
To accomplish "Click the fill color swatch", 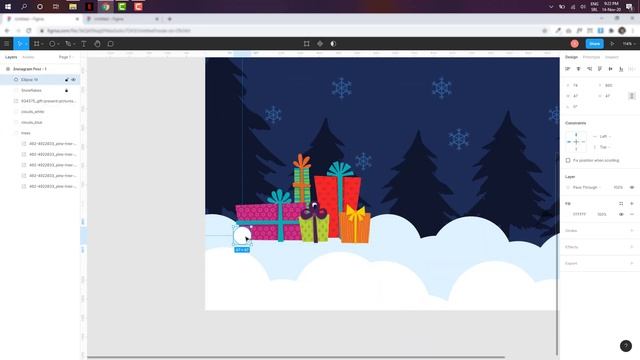I will click(568, 214).
